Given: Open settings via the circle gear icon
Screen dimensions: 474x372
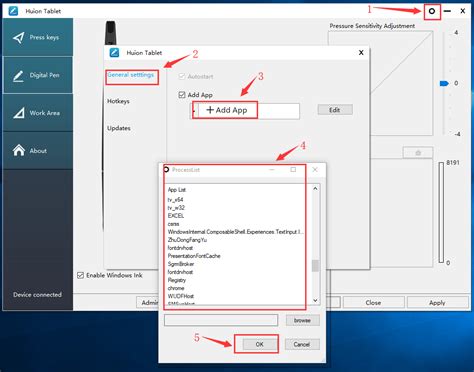Looking at the screenshot, I should coord(432,11).
